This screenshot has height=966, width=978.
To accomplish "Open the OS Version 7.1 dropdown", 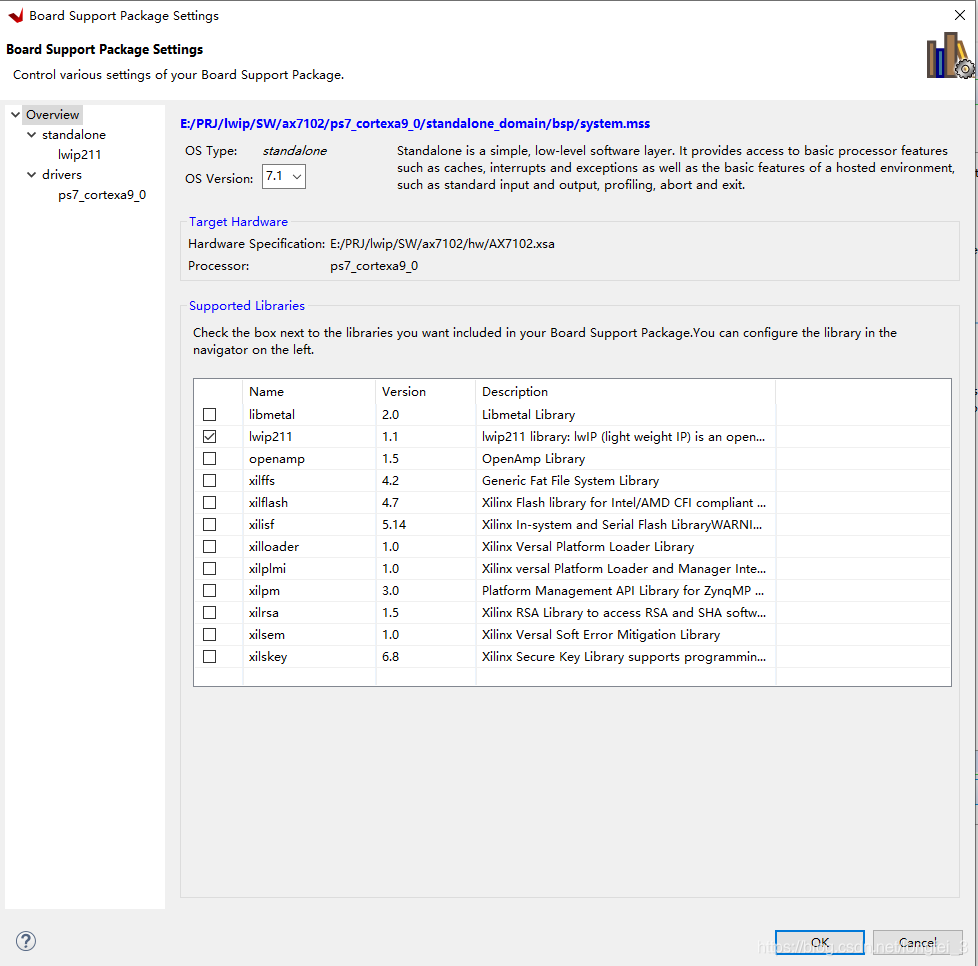I will 284,176.
